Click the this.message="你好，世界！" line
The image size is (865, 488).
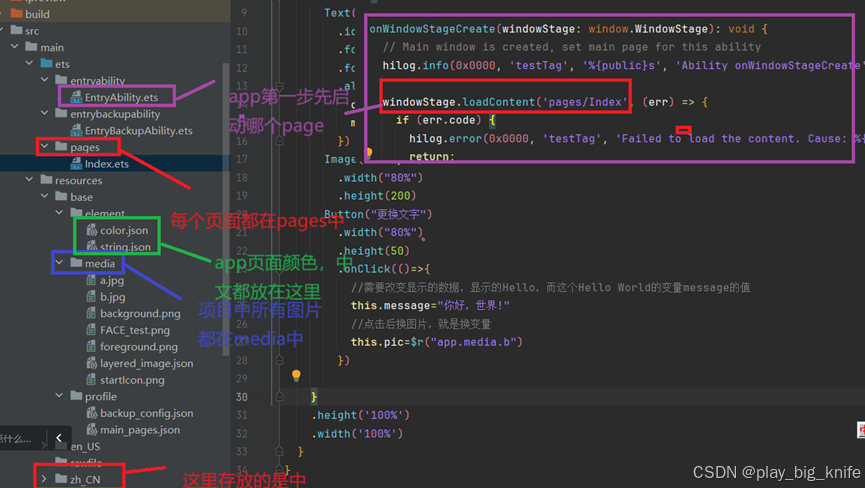coord(430,305)
